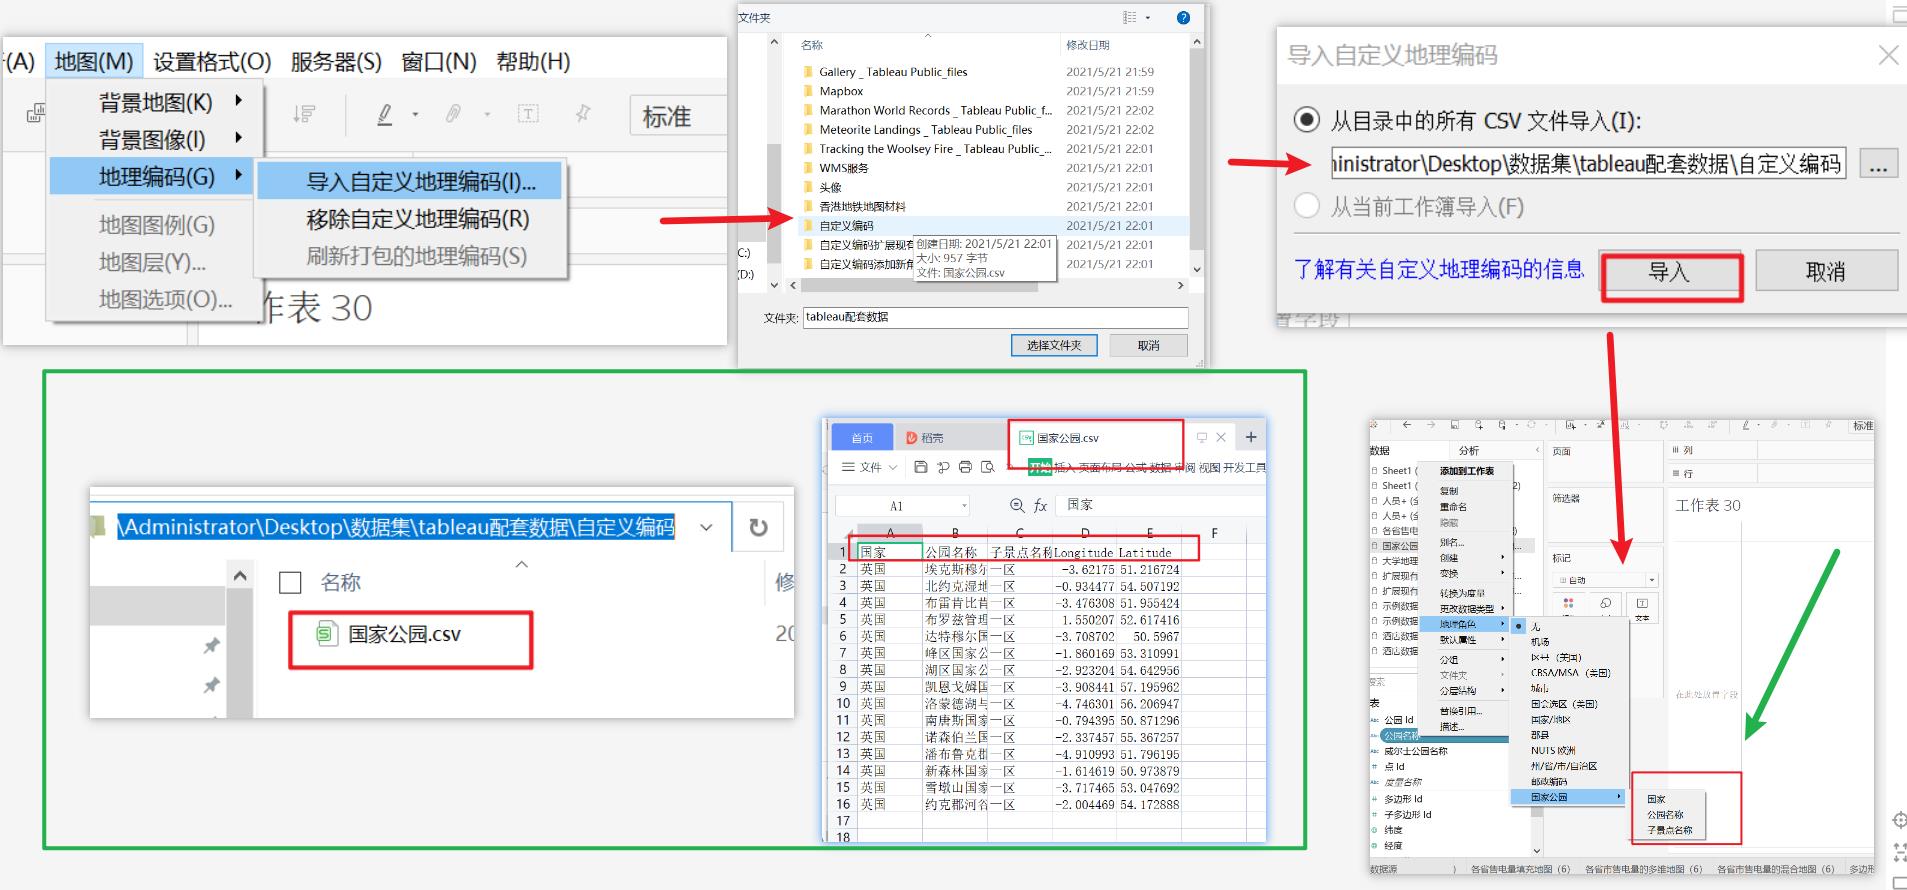Click the browse ... button next to path
Screen dimensions: 1907x890
[x=1878, y=164]
